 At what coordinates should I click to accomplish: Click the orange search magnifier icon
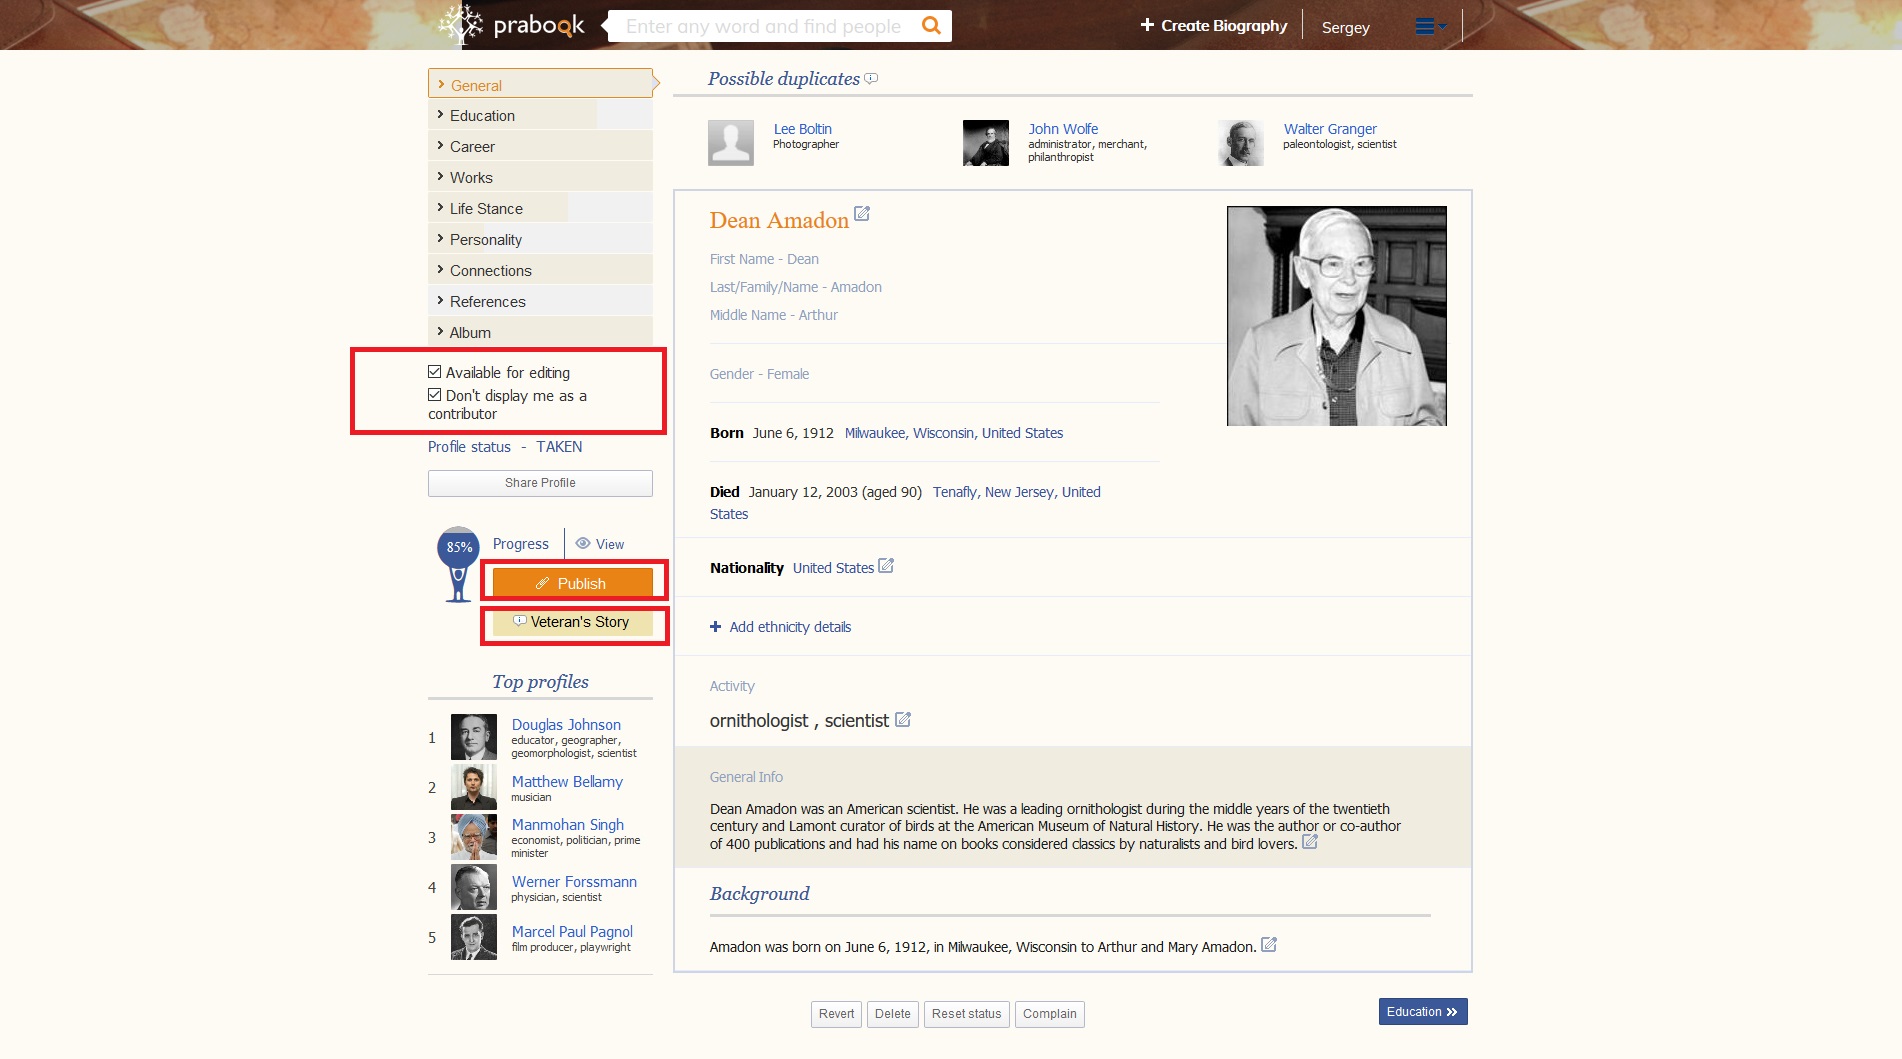(931, 25)
